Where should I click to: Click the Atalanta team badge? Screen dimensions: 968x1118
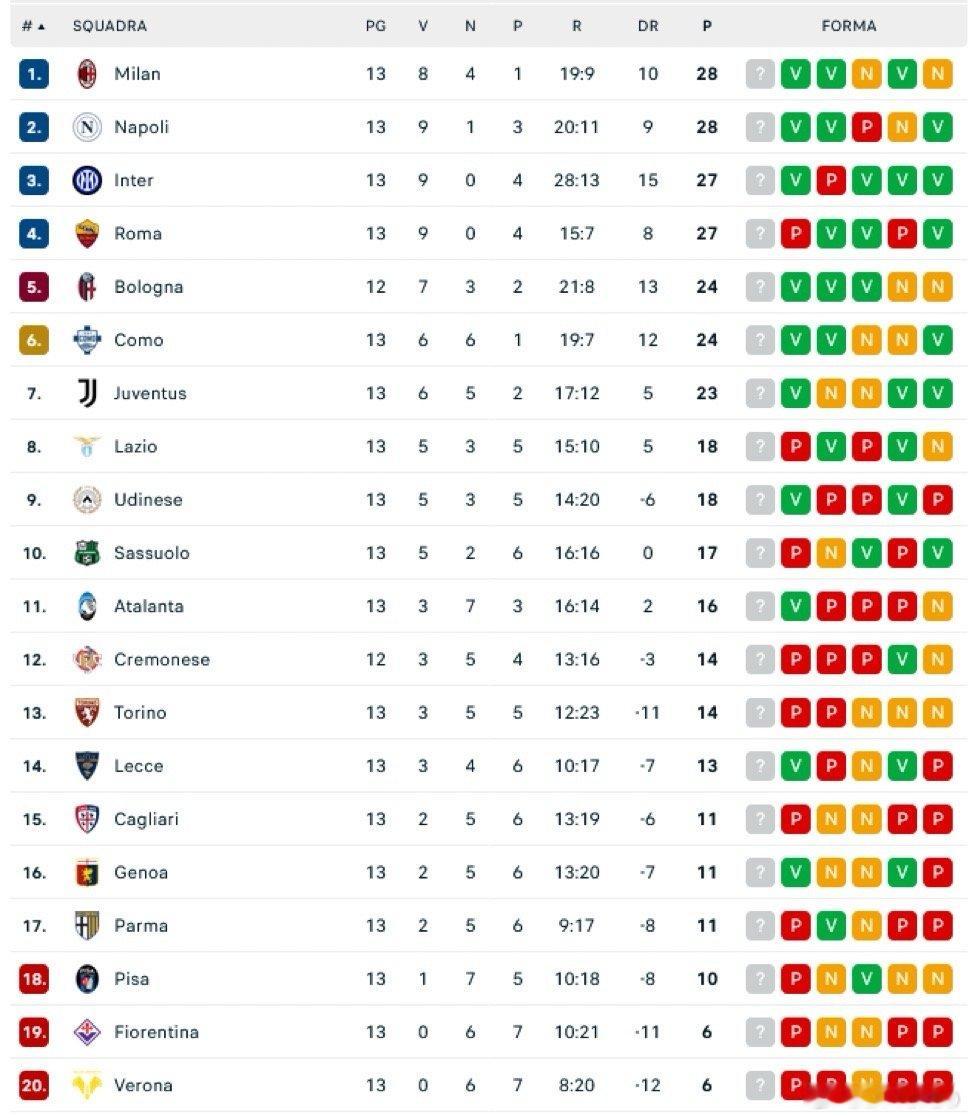pos(88,606)
